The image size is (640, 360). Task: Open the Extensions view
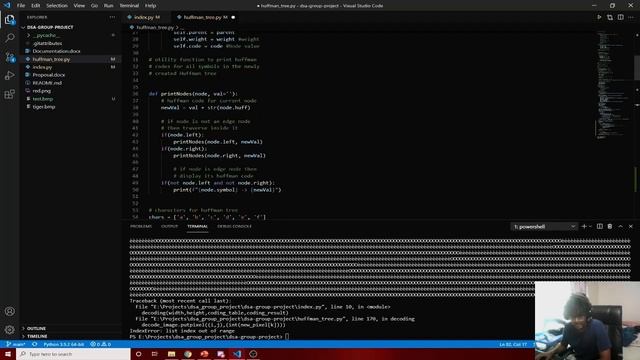tap(9, 94)
